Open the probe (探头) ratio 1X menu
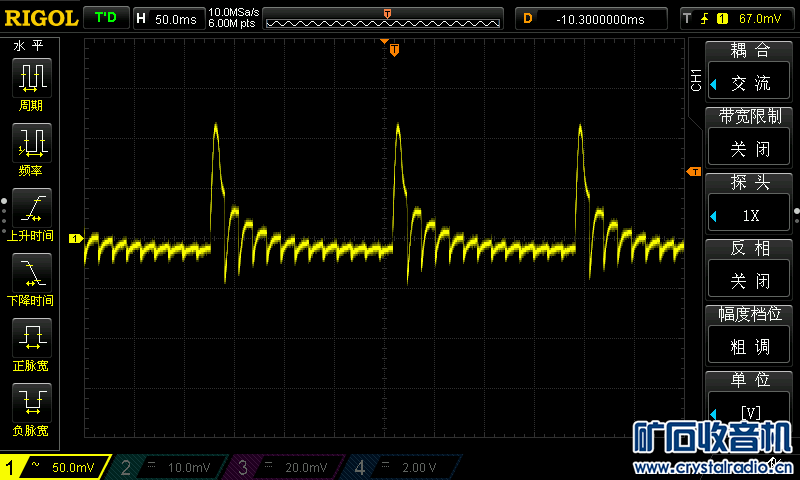Screen dimensions: 800x480 tap(750, 214)
